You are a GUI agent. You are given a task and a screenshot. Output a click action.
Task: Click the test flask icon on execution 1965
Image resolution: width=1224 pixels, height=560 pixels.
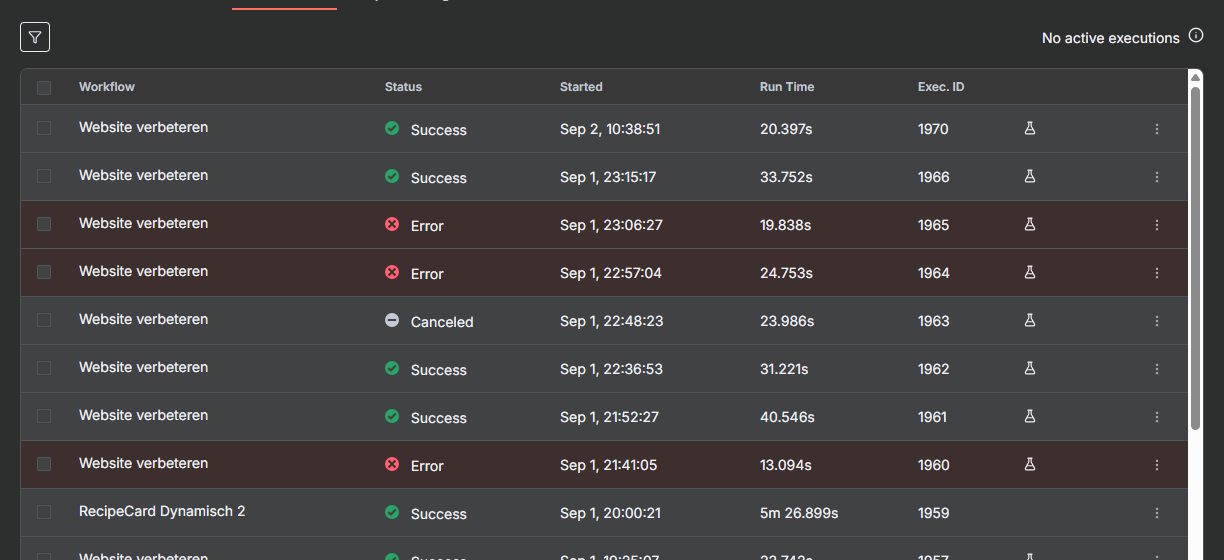tap(1029, 225)
